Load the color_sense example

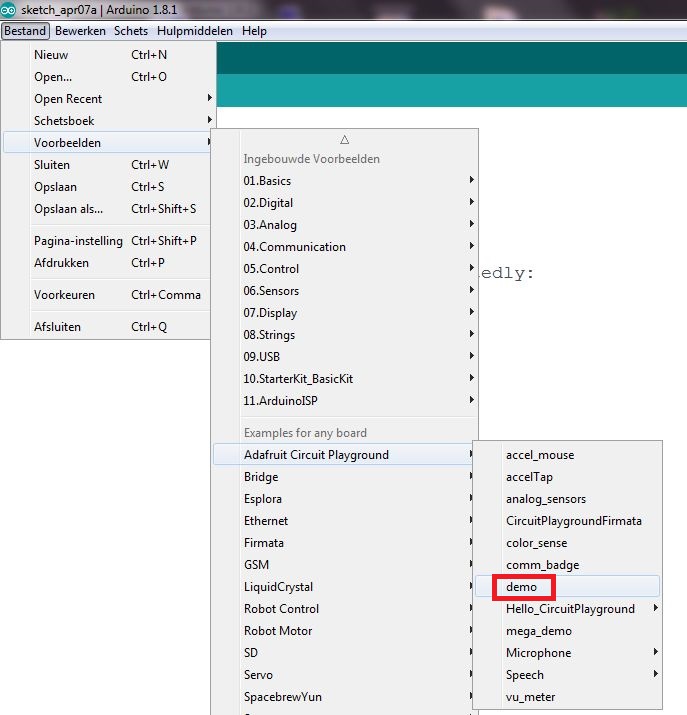tap(567, 543)
